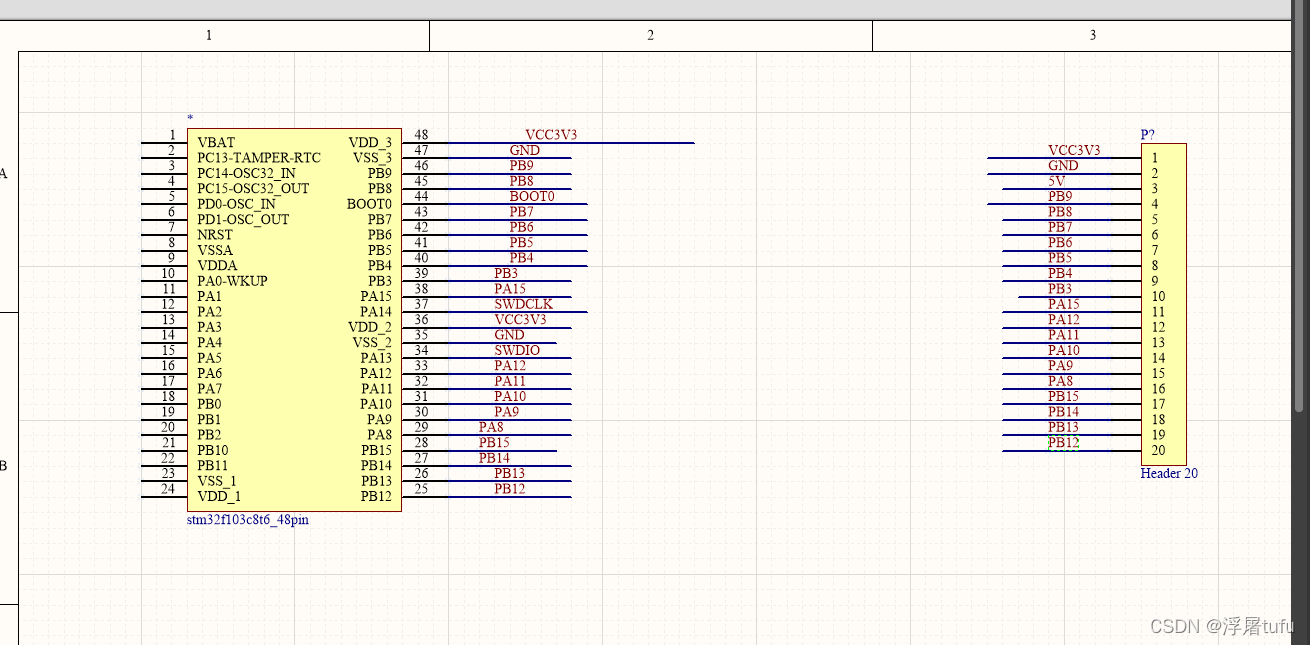Click the red BOOT0 net label on the wire
The width and height of the screenshot is (1310, 645).
[532, 196]
